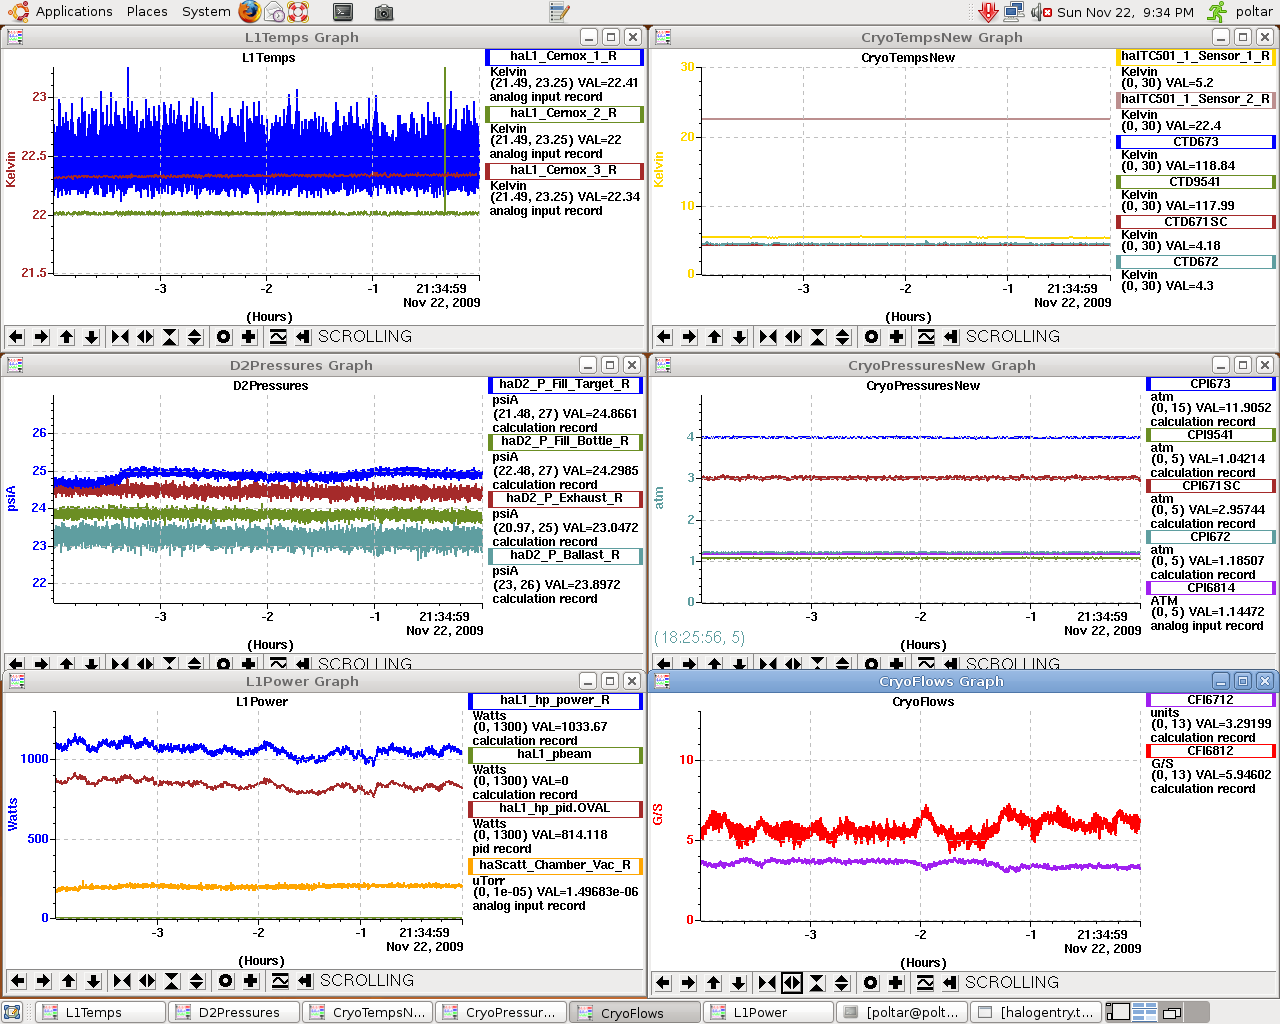Screen dimensions: 1280x1024
Task: Open window menu of CryoFlows Graph
Action: click(x=663, y=681)
